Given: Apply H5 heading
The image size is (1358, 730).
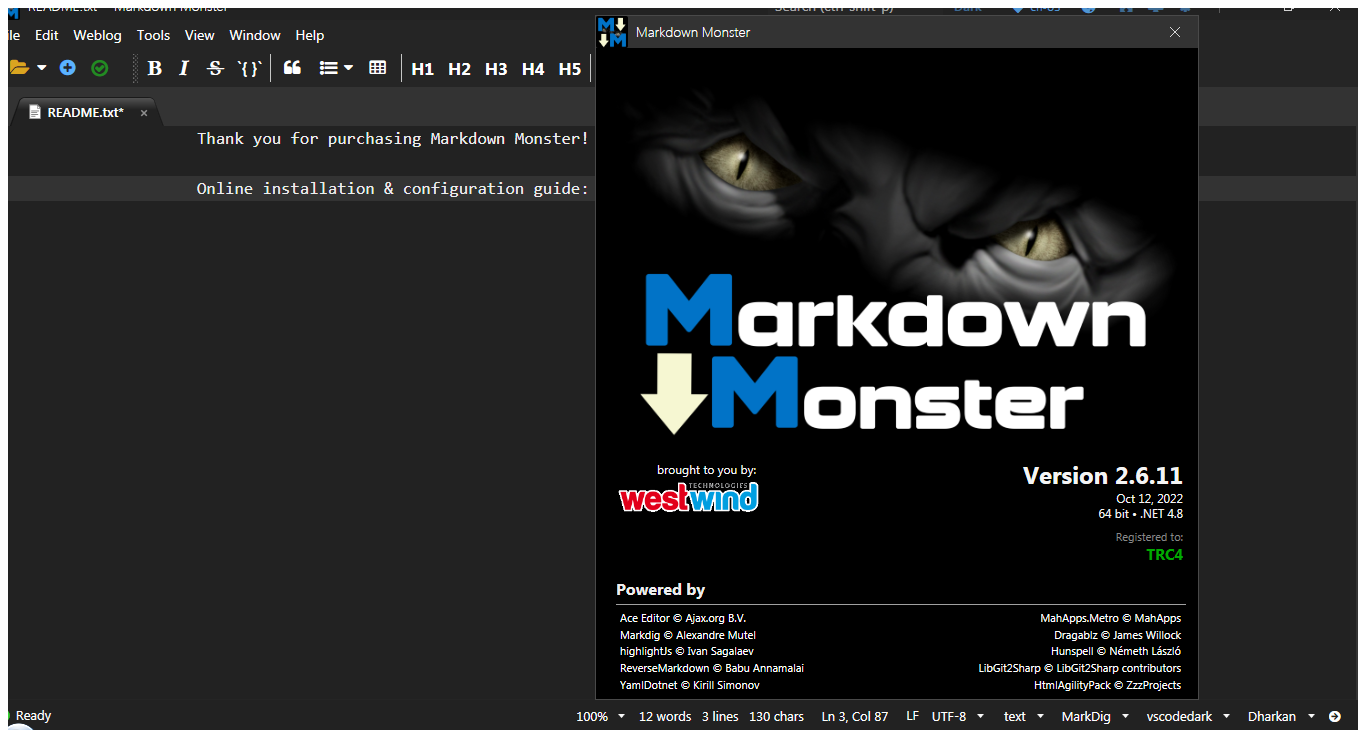Looking at the screenshot, I should pyautogui.click(x=569, y=69).
